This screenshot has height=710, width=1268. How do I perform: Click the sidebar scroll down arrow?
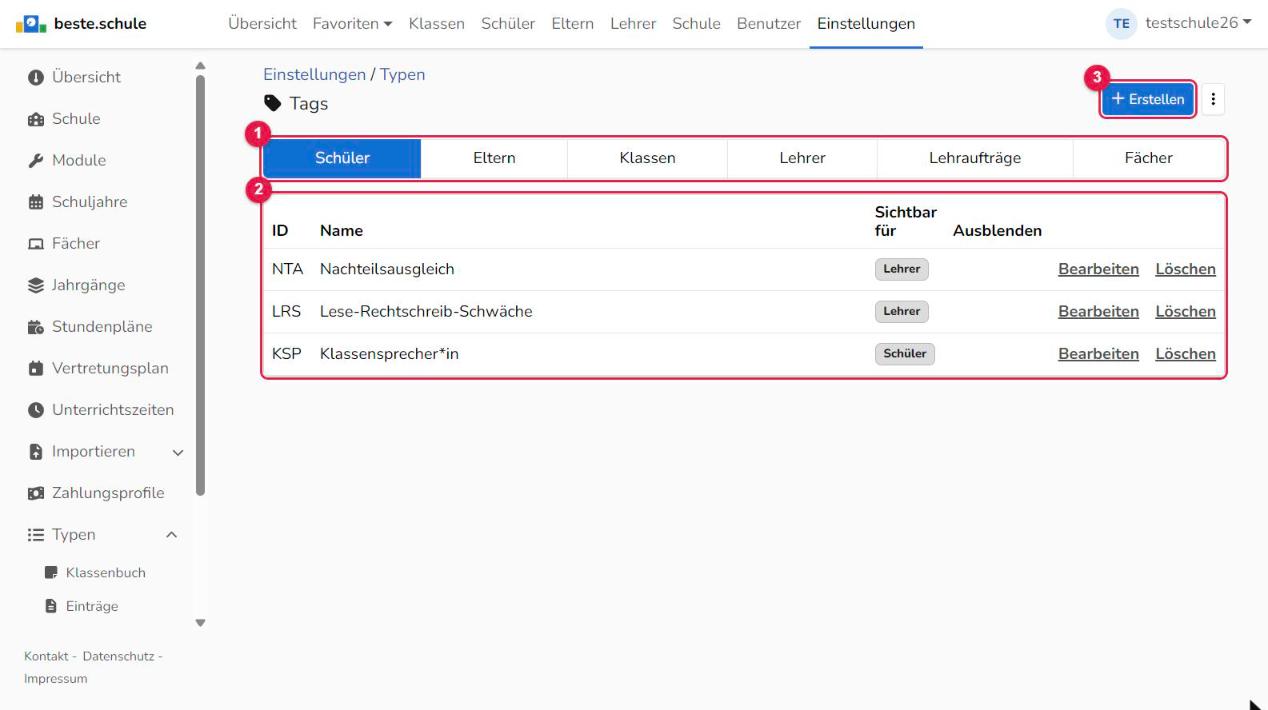pos(200,623)
